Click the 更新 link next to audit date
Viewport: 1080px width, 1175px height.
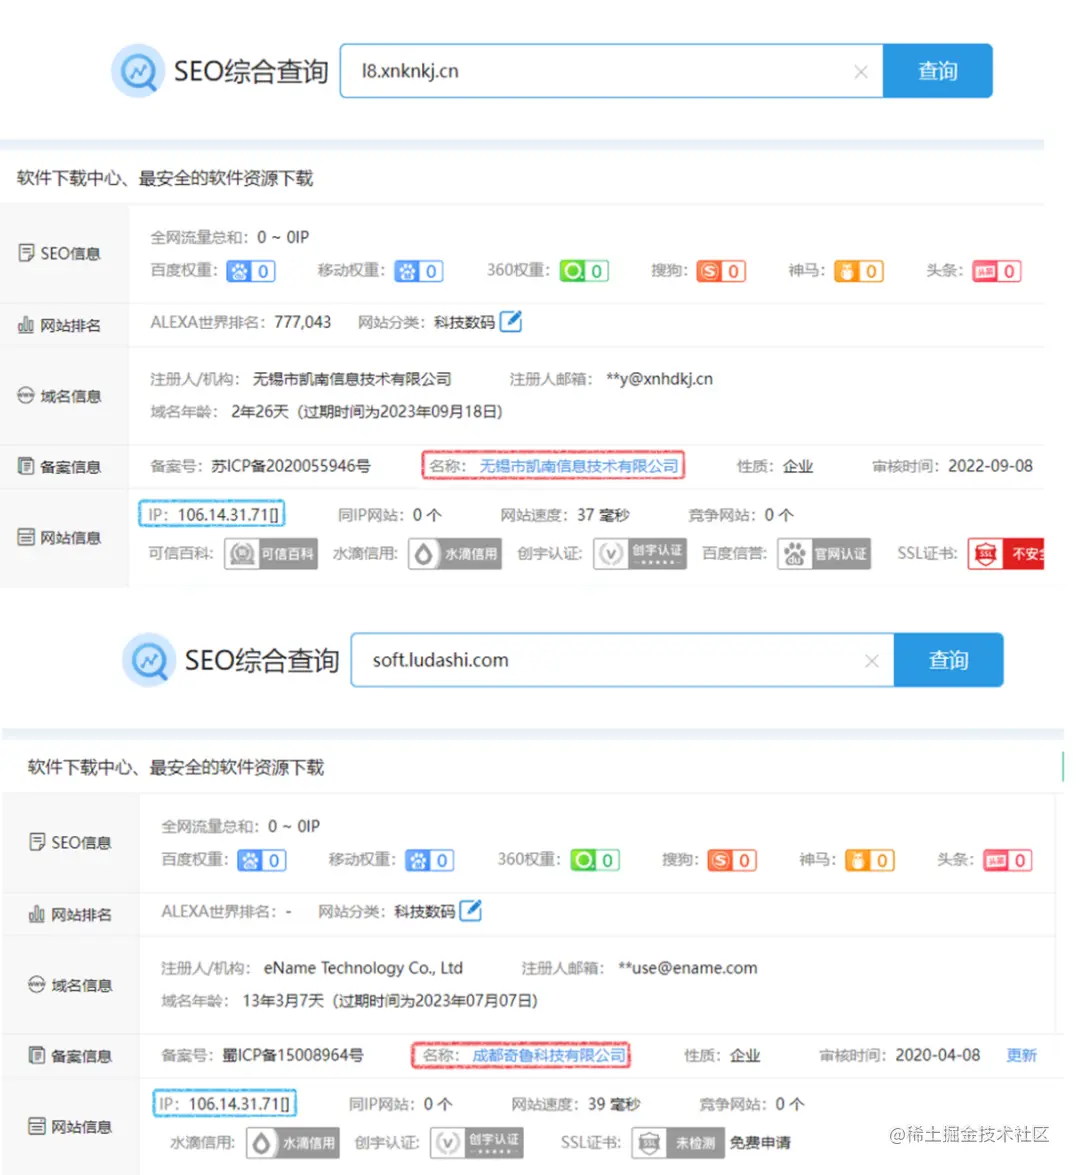[x=1021, y=1055]
